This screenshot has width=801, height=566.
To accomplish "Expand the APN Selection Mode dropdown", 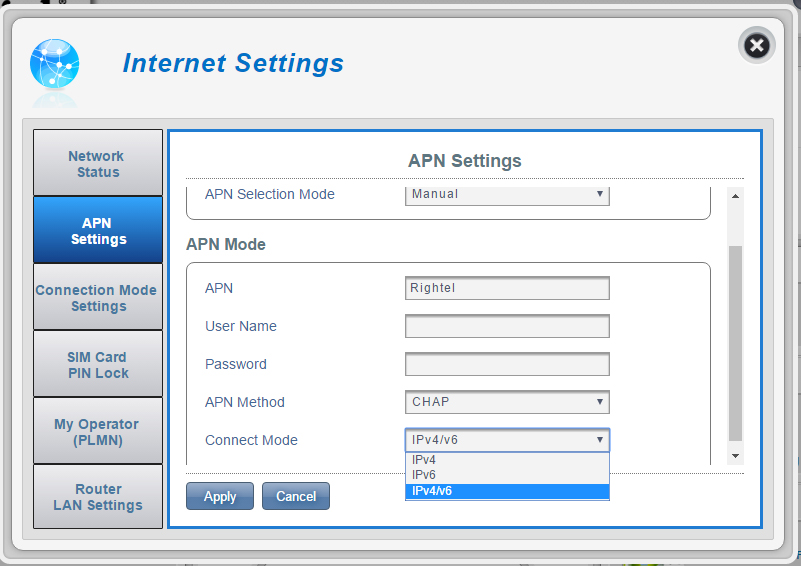I will (507, 194).
